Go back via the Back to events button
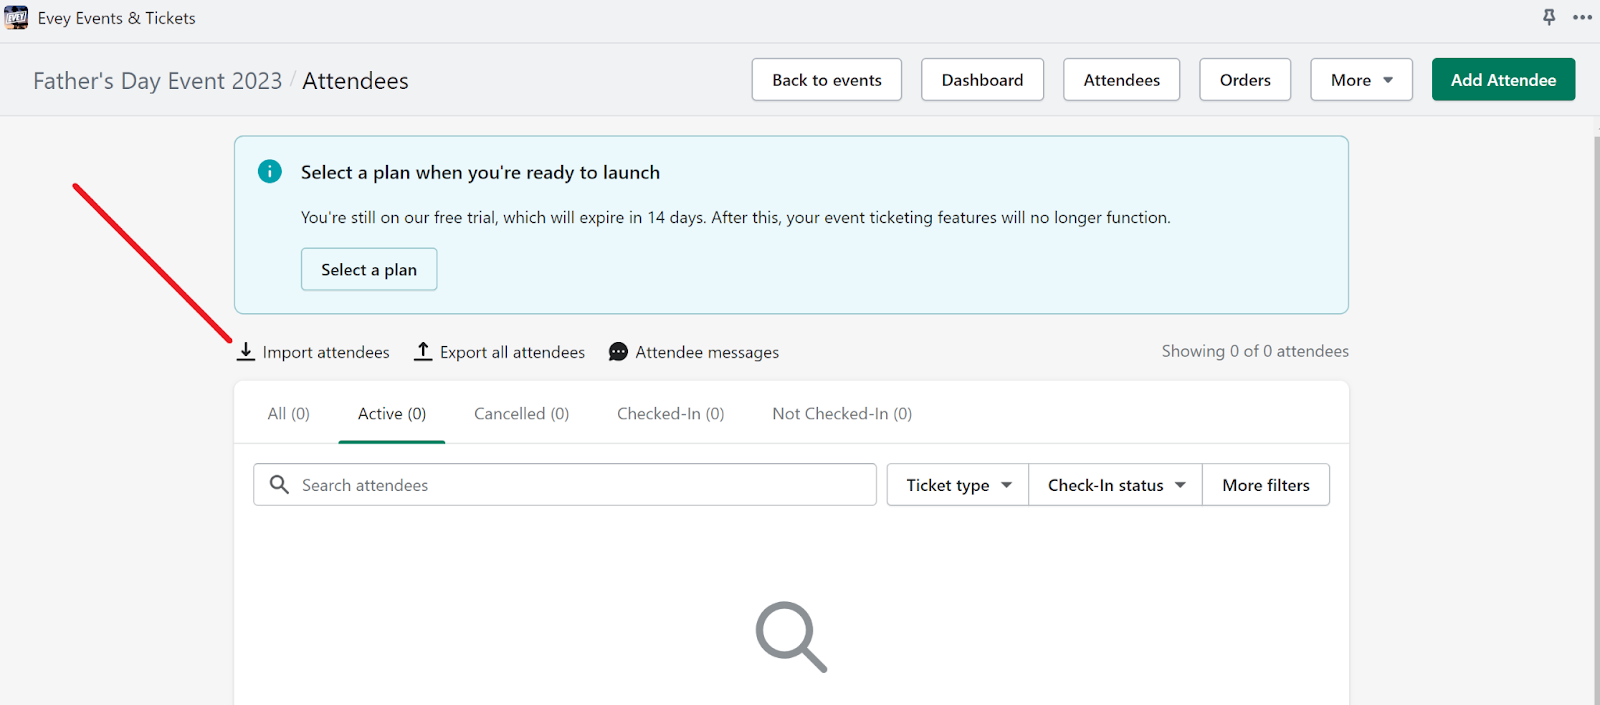 point(826,80)
